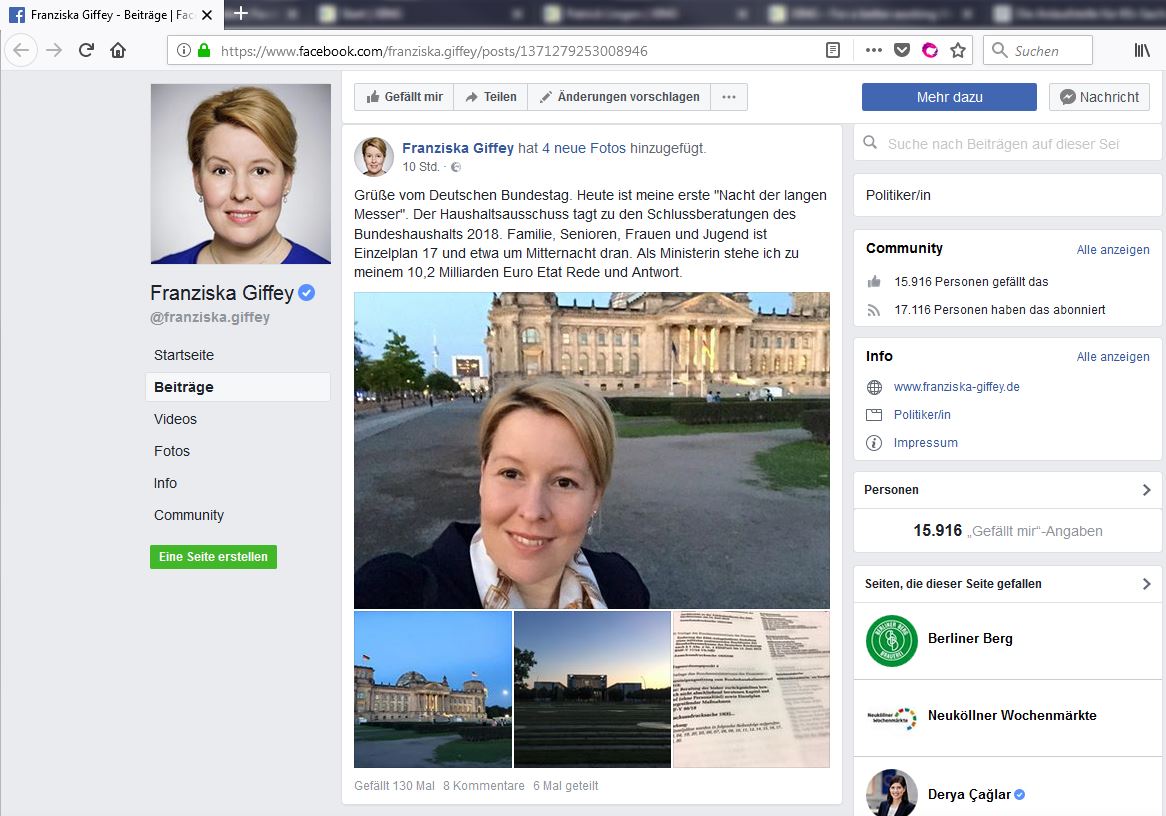This screenshot has height=816, width=1166.
Task: Select the Franziska Giffey - Beiträge tab
Action: (112, 15)
